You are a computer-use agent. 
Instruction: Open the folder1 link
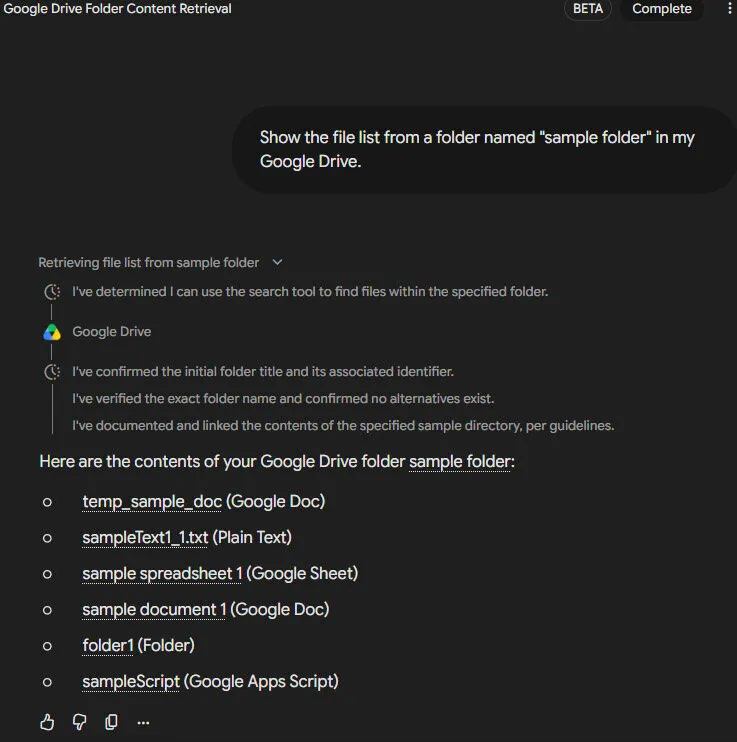click(108, 645)
